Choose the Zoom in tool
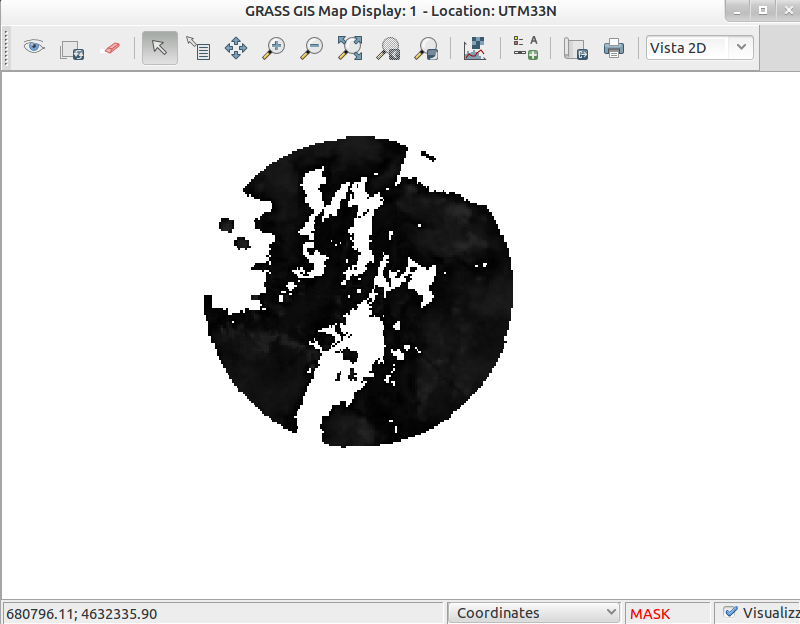This screenshot has height=624, width=800. [x=273, y=48]
